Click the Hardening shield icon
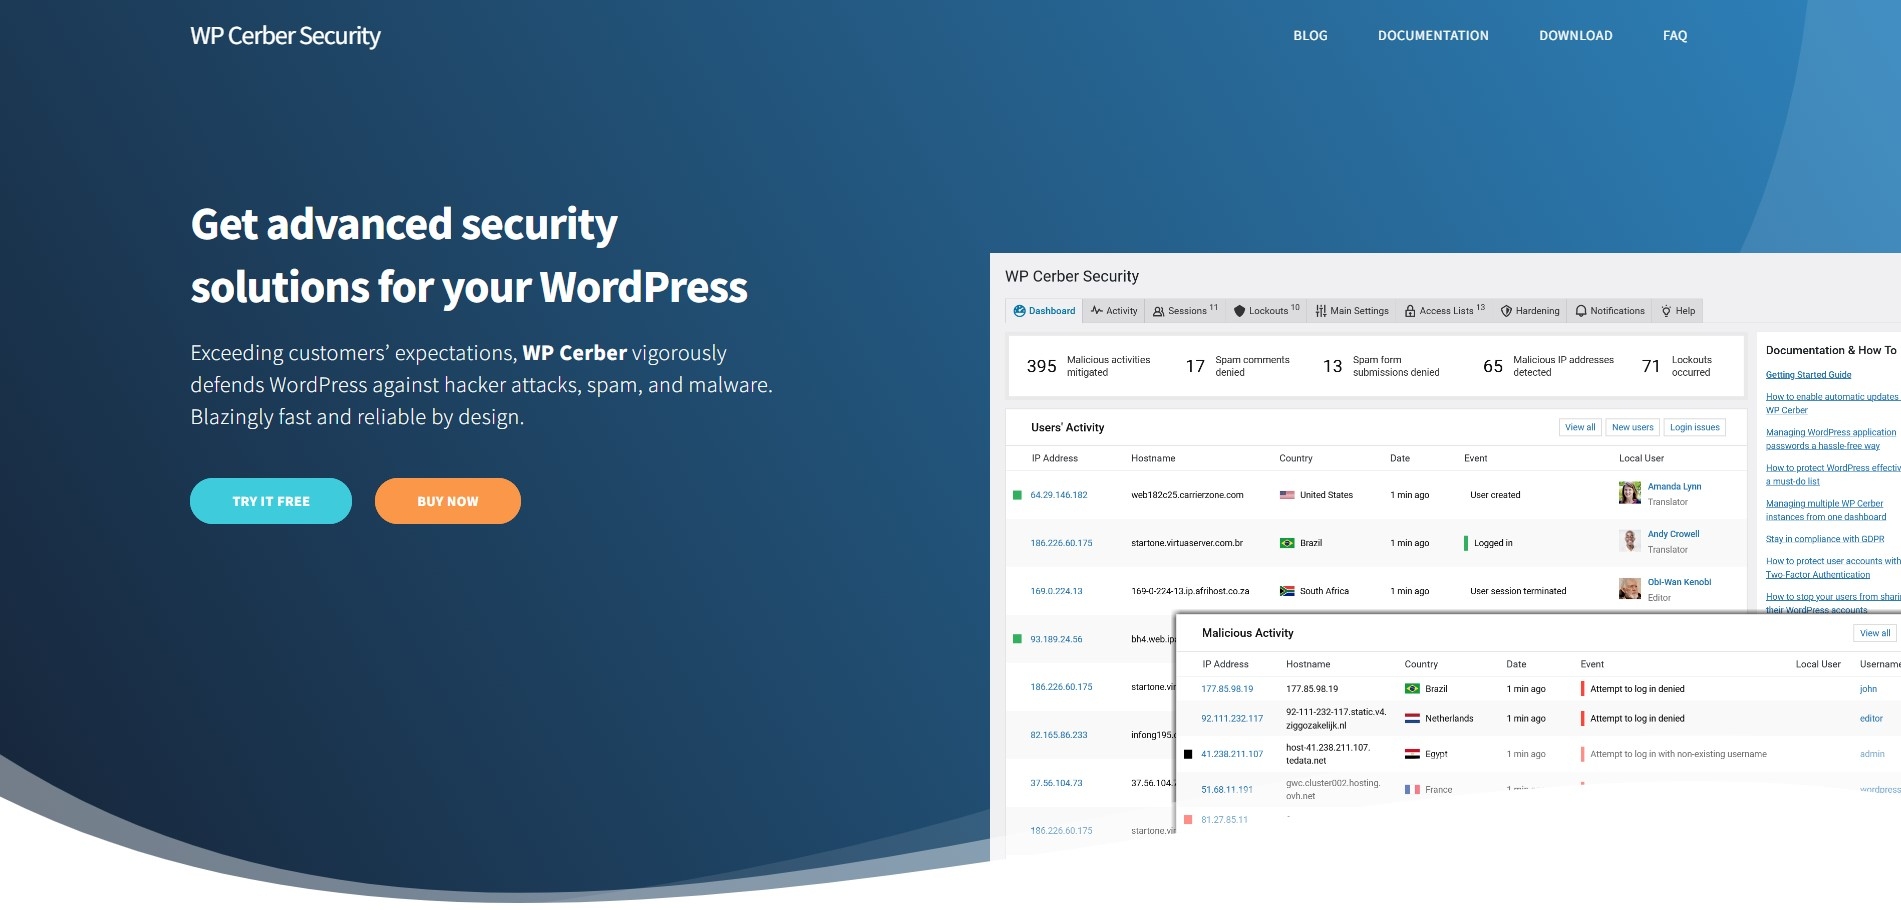1901x910 pixels. click(1506, 311)
